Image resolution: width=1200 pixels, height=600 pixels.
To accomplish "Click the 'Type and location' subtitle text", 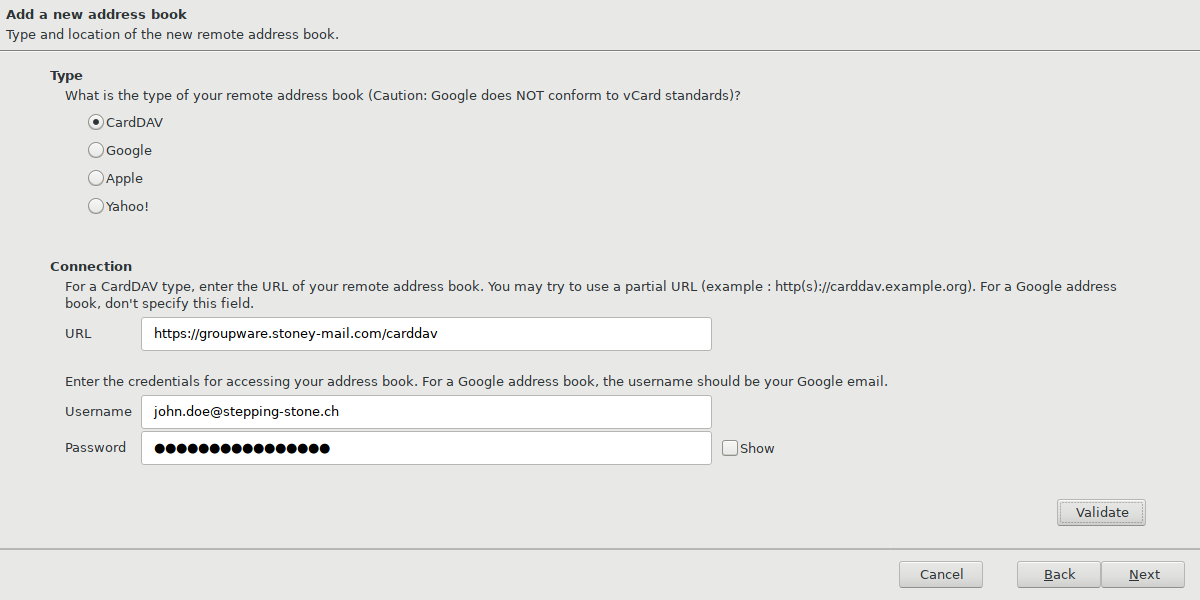I will [172, 35].
